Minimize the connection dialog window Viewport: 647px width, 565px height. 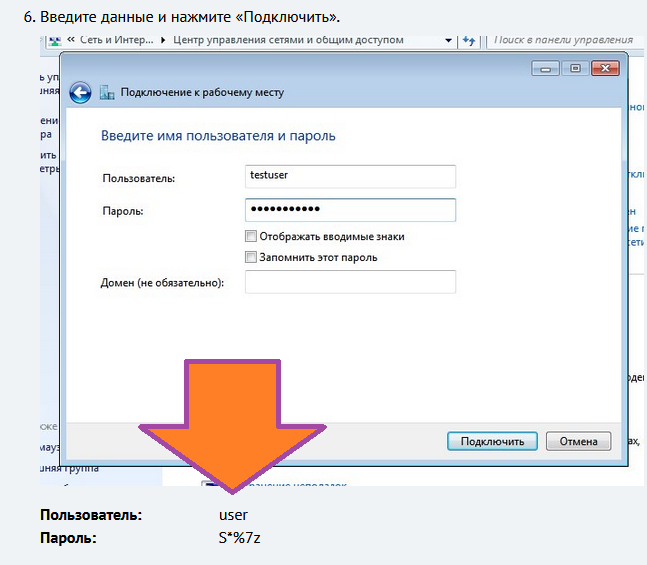545,69
